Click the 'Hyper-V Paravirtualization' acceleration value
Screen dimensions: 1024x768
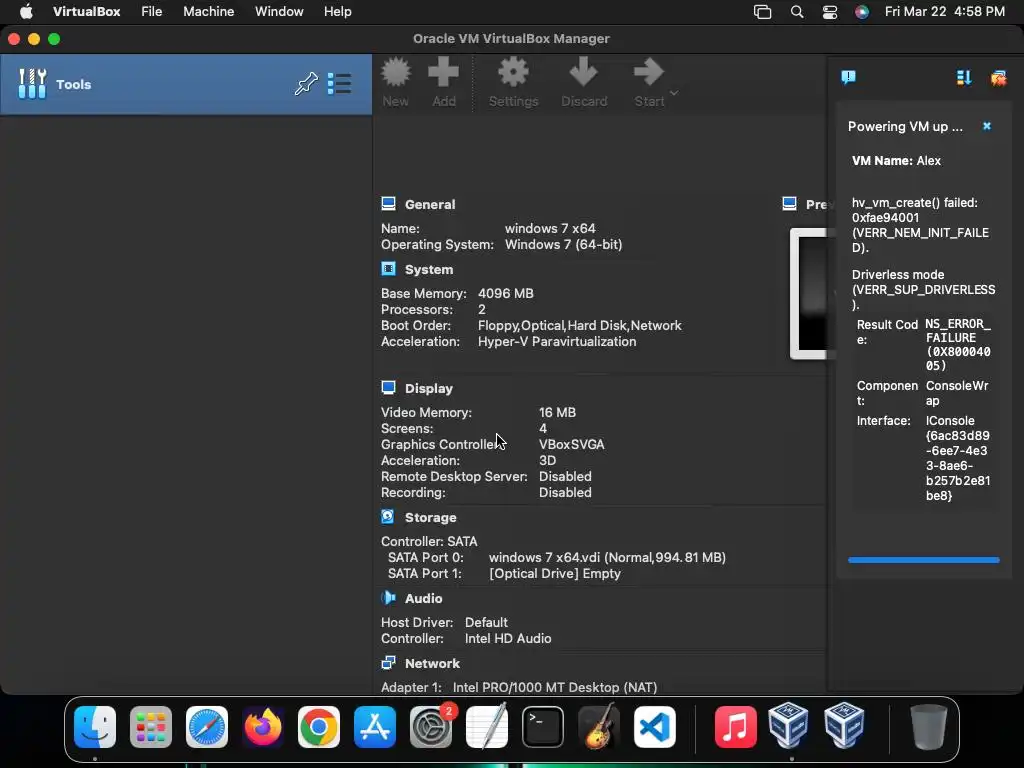click(557, 342)
